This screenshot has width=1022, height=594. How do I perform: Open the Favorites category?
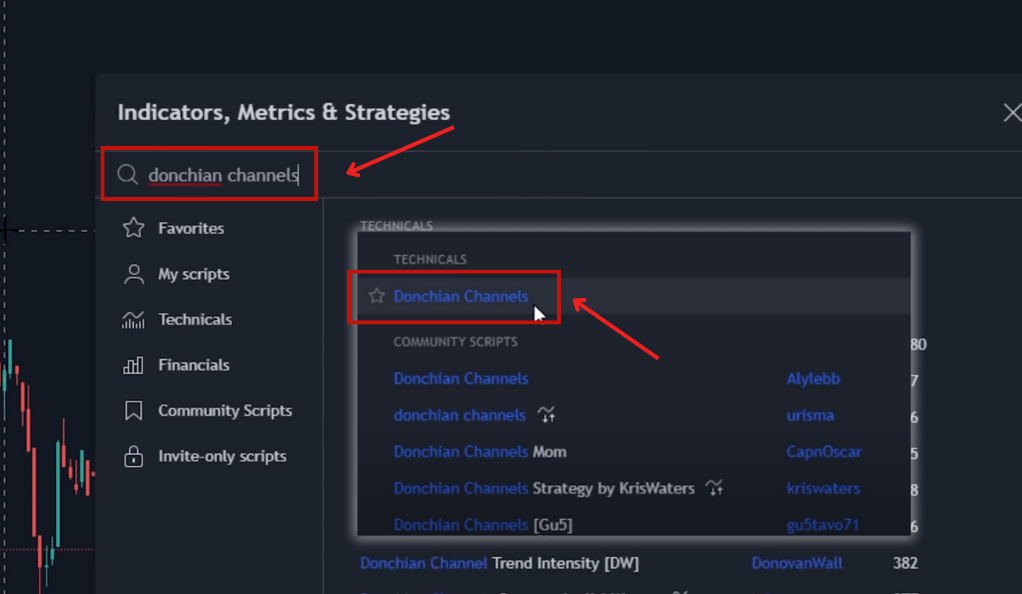pos(173,228)
